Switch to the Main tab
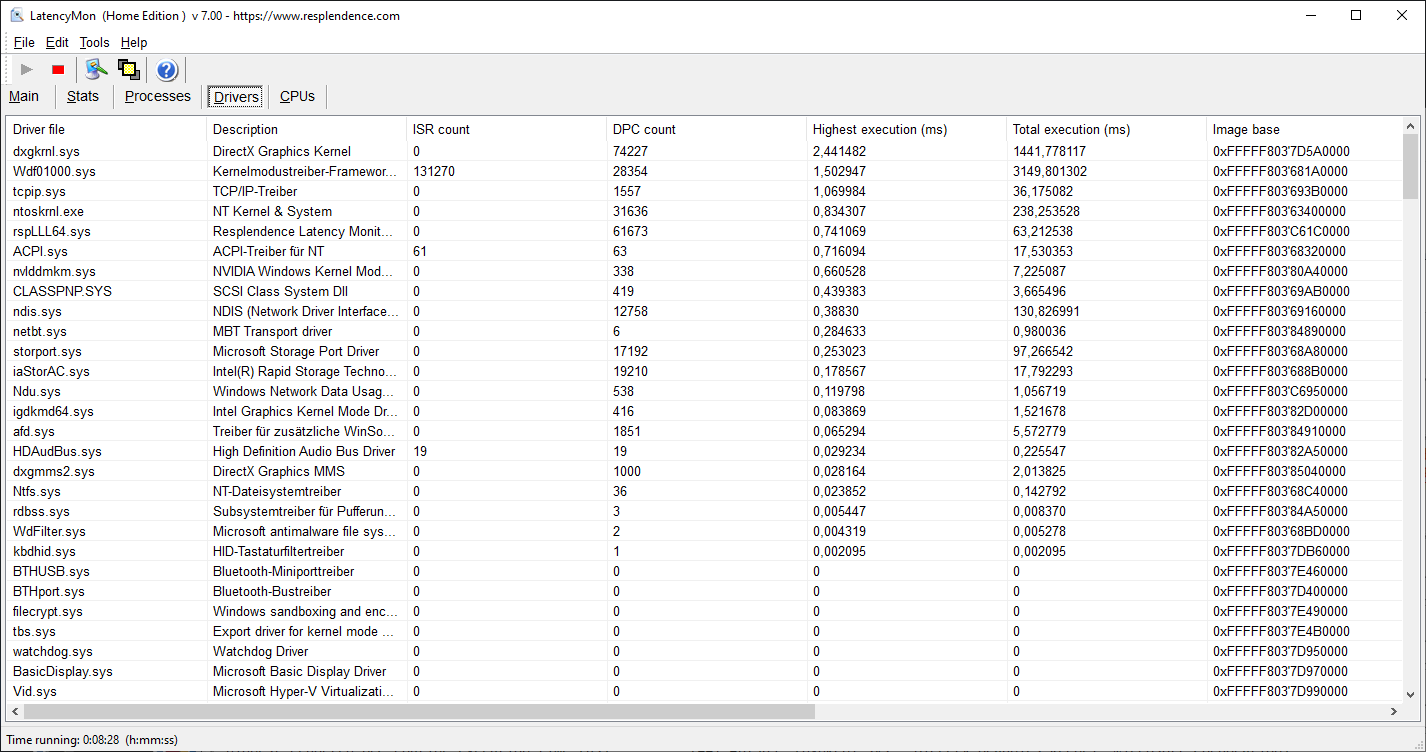The image size is (1426, 752). [24, 96]
